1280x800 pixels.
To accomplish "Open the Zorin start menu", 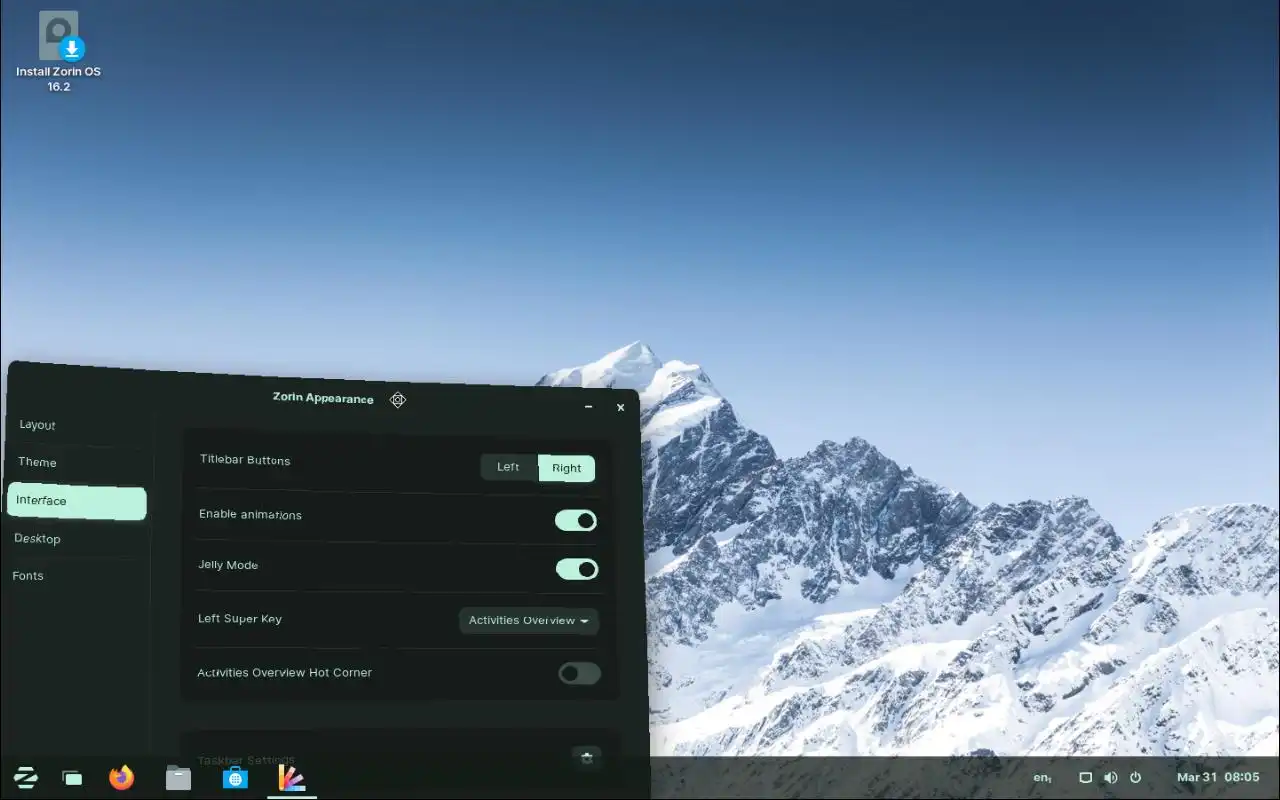I will [x=26, y=778].
